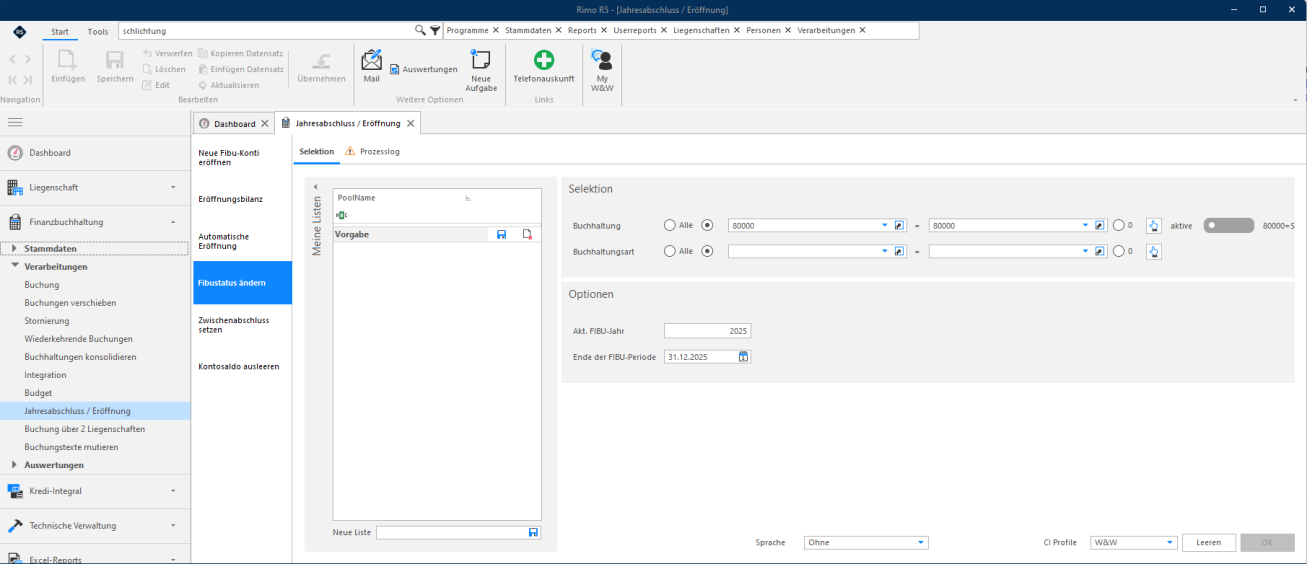Select 0 radio in Buchhaltung row
This screenshot has height=564, width=1307.
1118,225
